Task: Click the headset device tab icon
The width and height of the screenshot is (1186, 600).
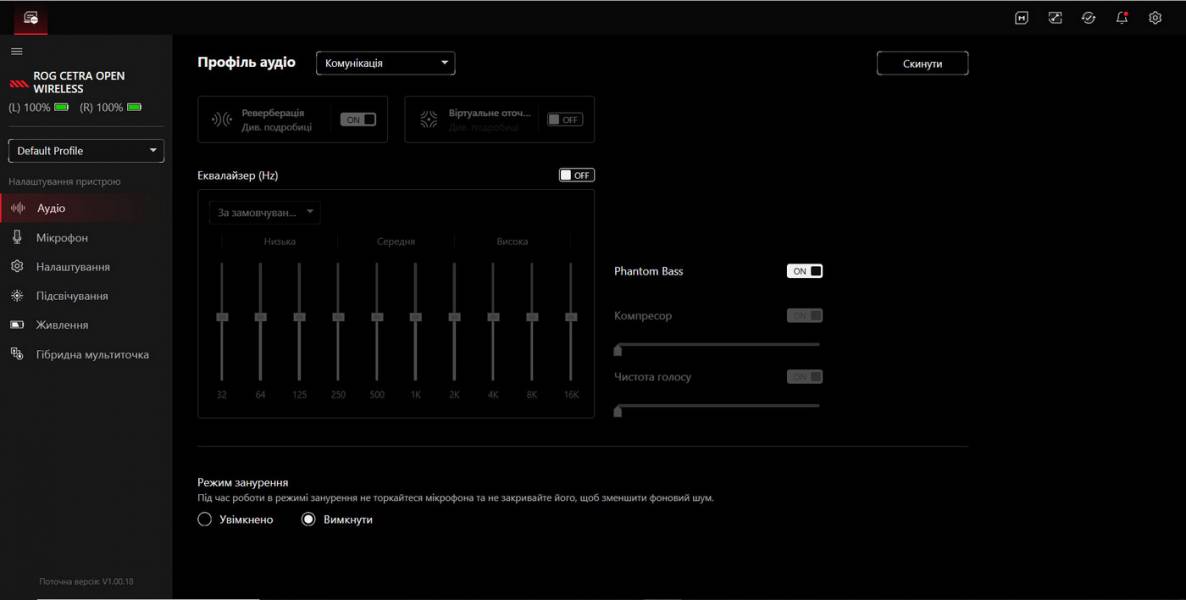Action: [31, 17]
